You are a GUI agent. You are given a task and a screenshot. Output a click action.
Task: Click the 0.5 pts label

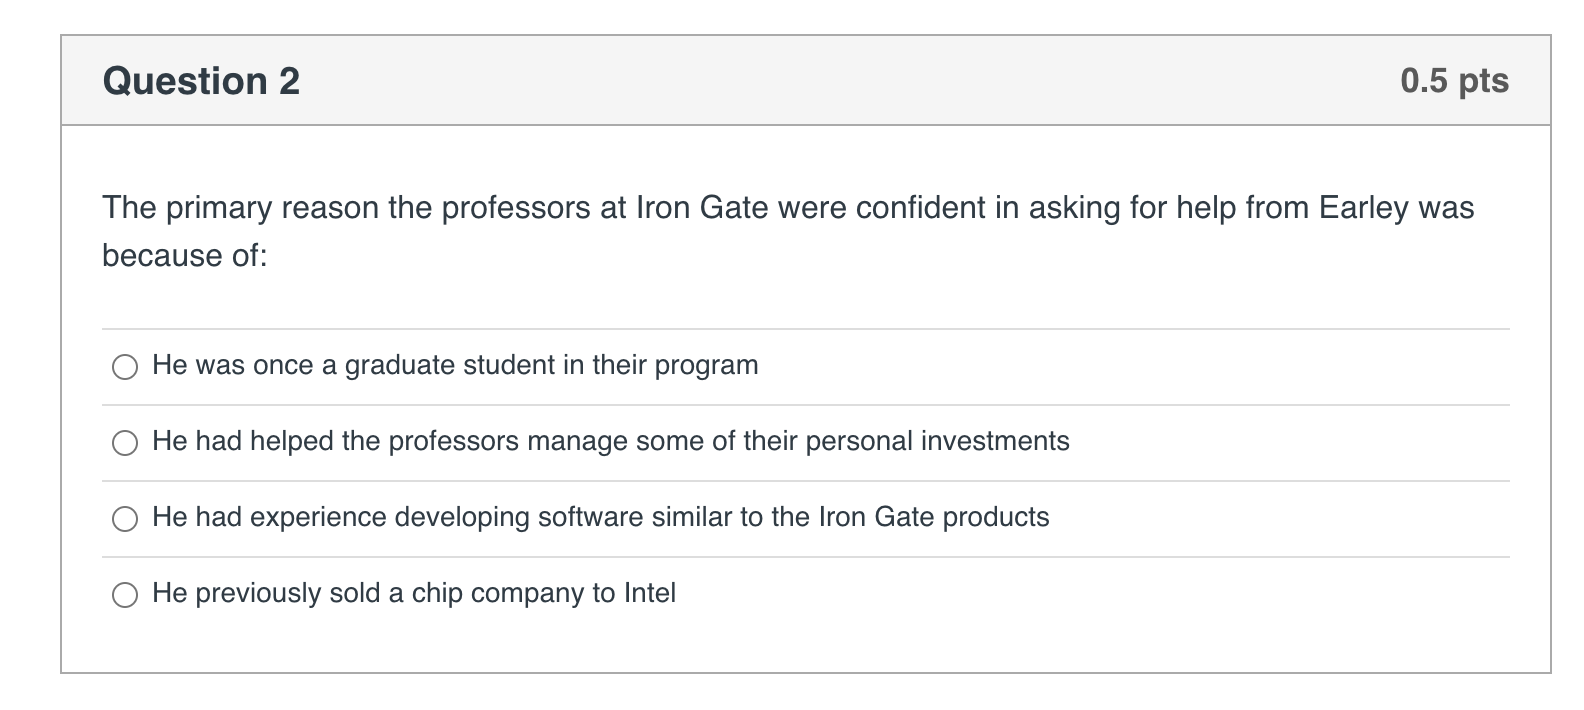point(1455,80)
